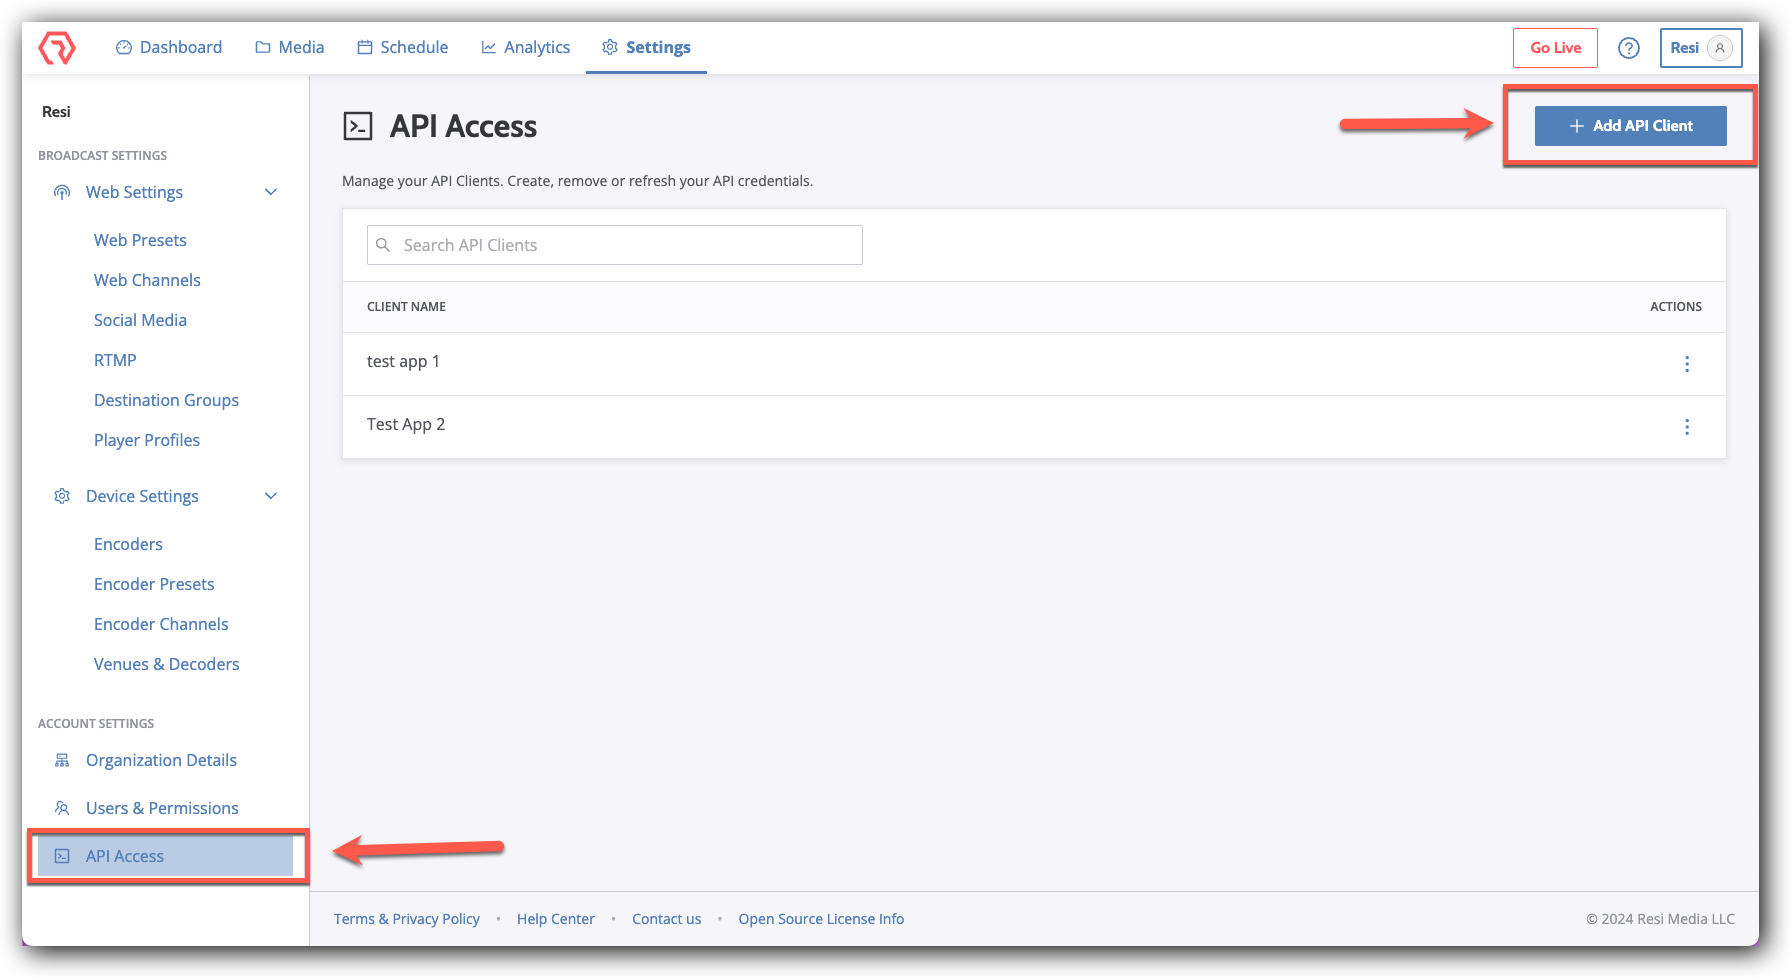Open help via the question mark icon
This screenshot has width=1791, height=978.
click(x=1629, y=47)
